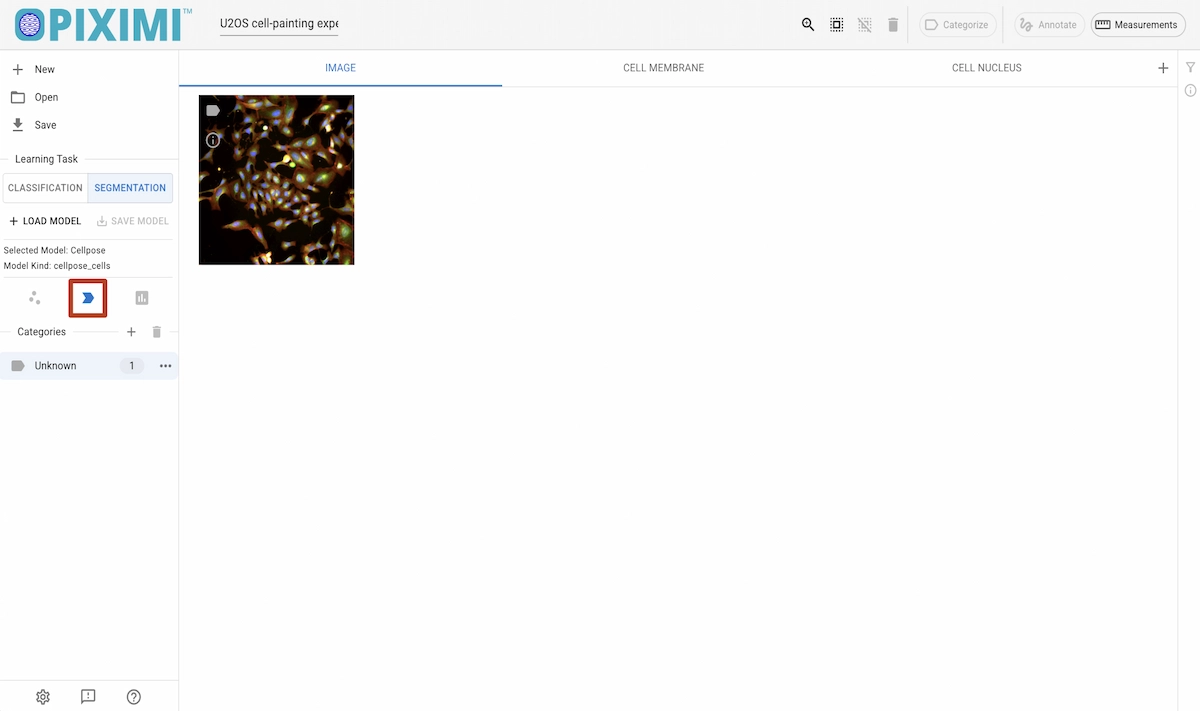Open the information icon on right sidebar
The image size is (1200, 711).
pos(1190,91)
